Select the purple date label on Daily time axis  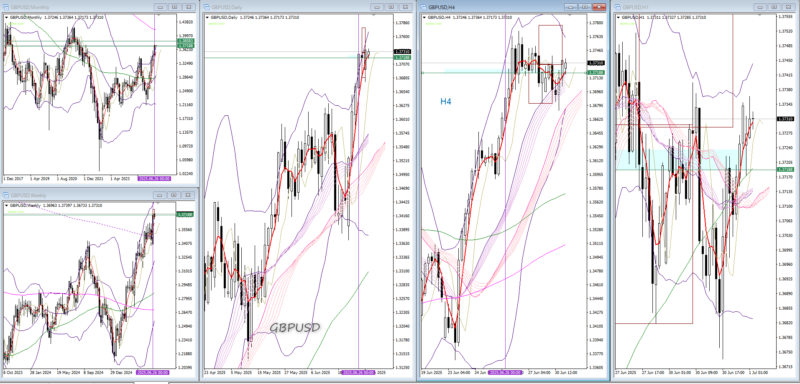[x=358, y=372]
